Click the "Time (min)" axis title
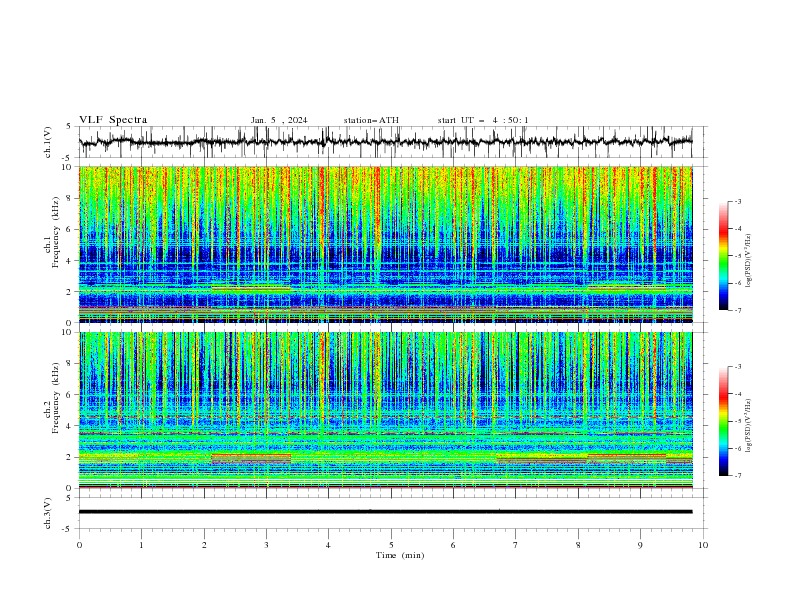The height and width of the screenshot is (612, 792). 400,555
